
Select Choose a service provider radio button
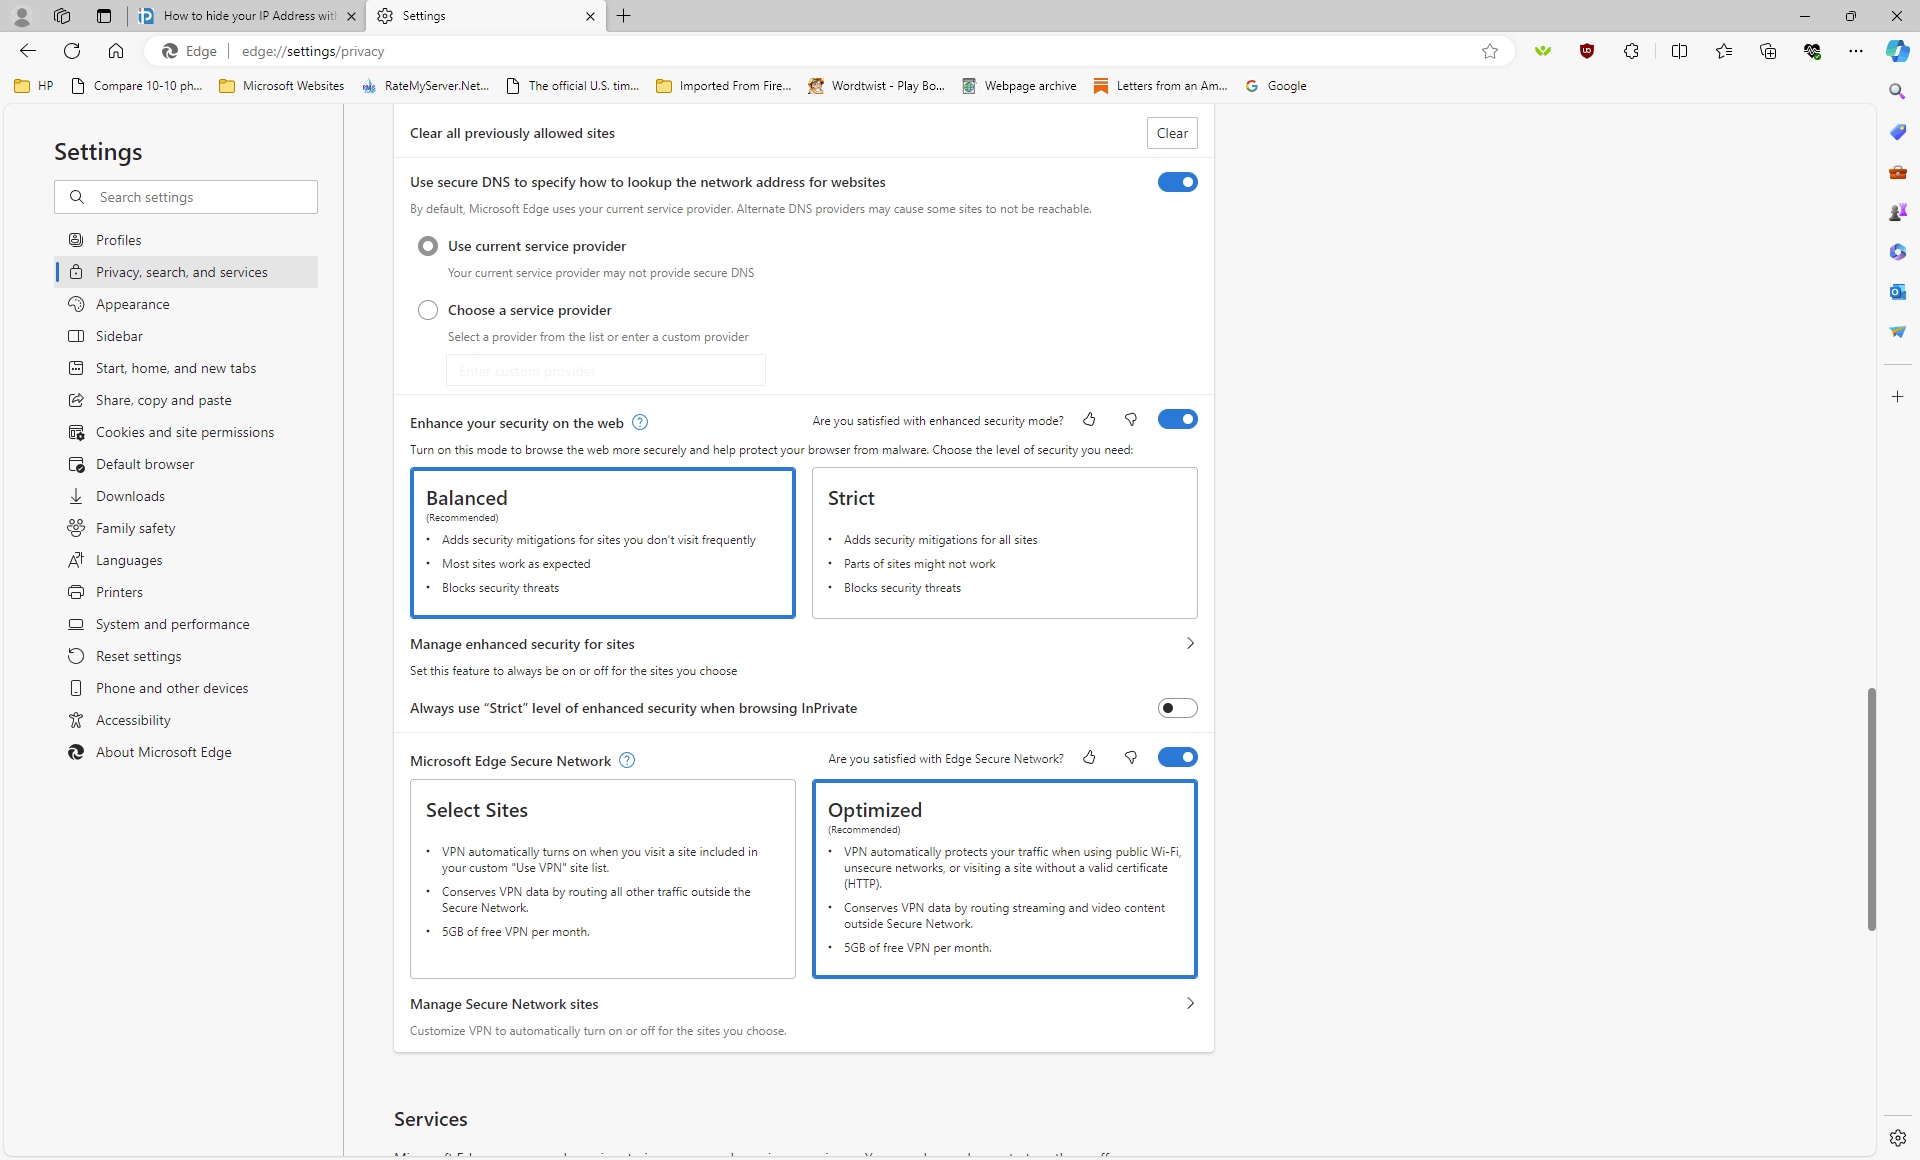(428, 310)
